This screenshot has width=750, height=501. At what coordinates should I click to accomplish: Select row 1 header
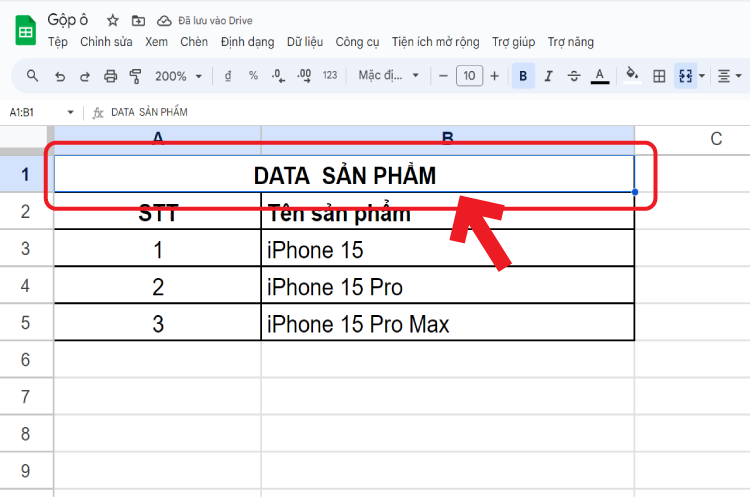tap(26, 174)
